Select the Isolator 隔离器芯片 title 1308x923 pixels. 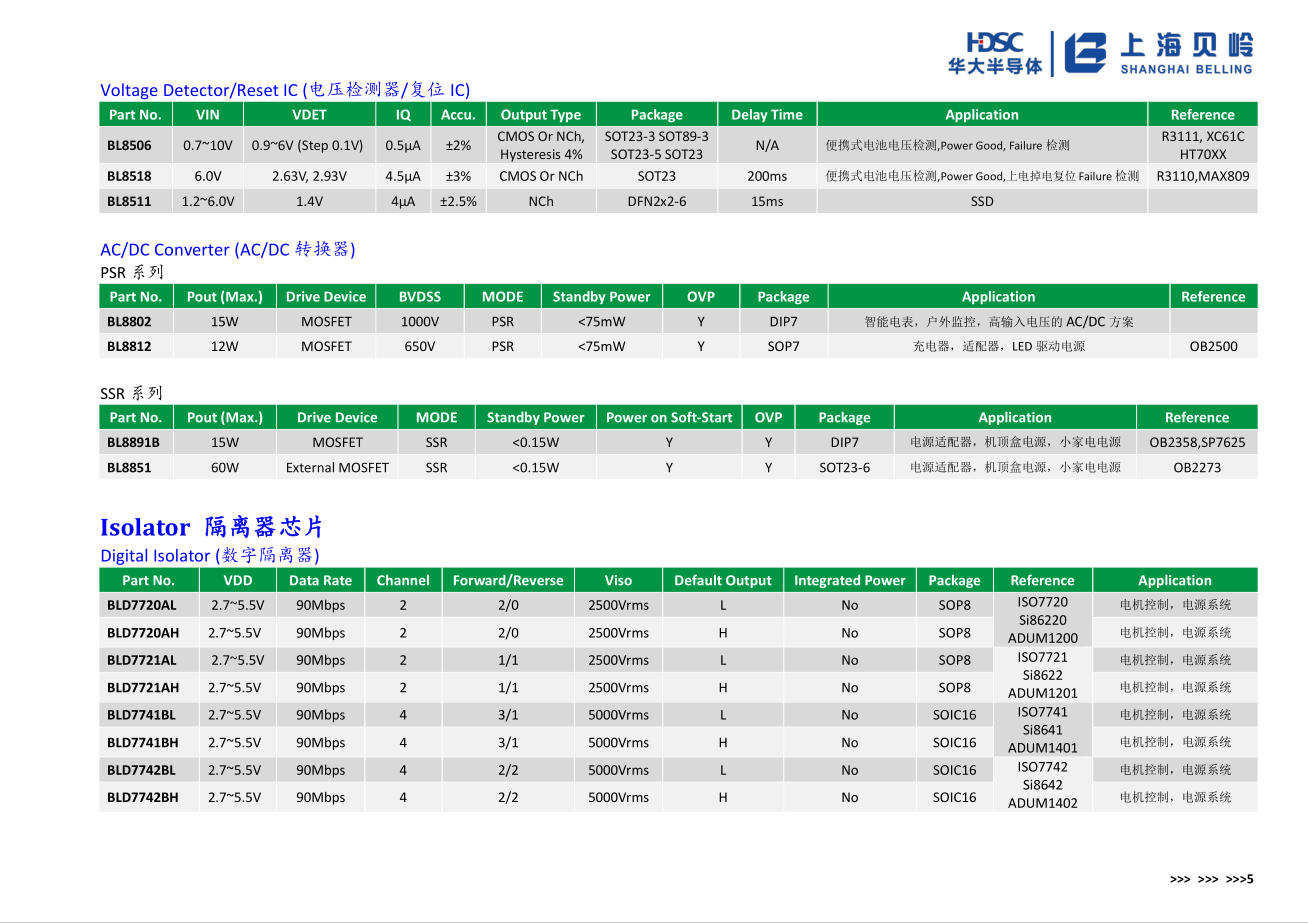(212, 527)
